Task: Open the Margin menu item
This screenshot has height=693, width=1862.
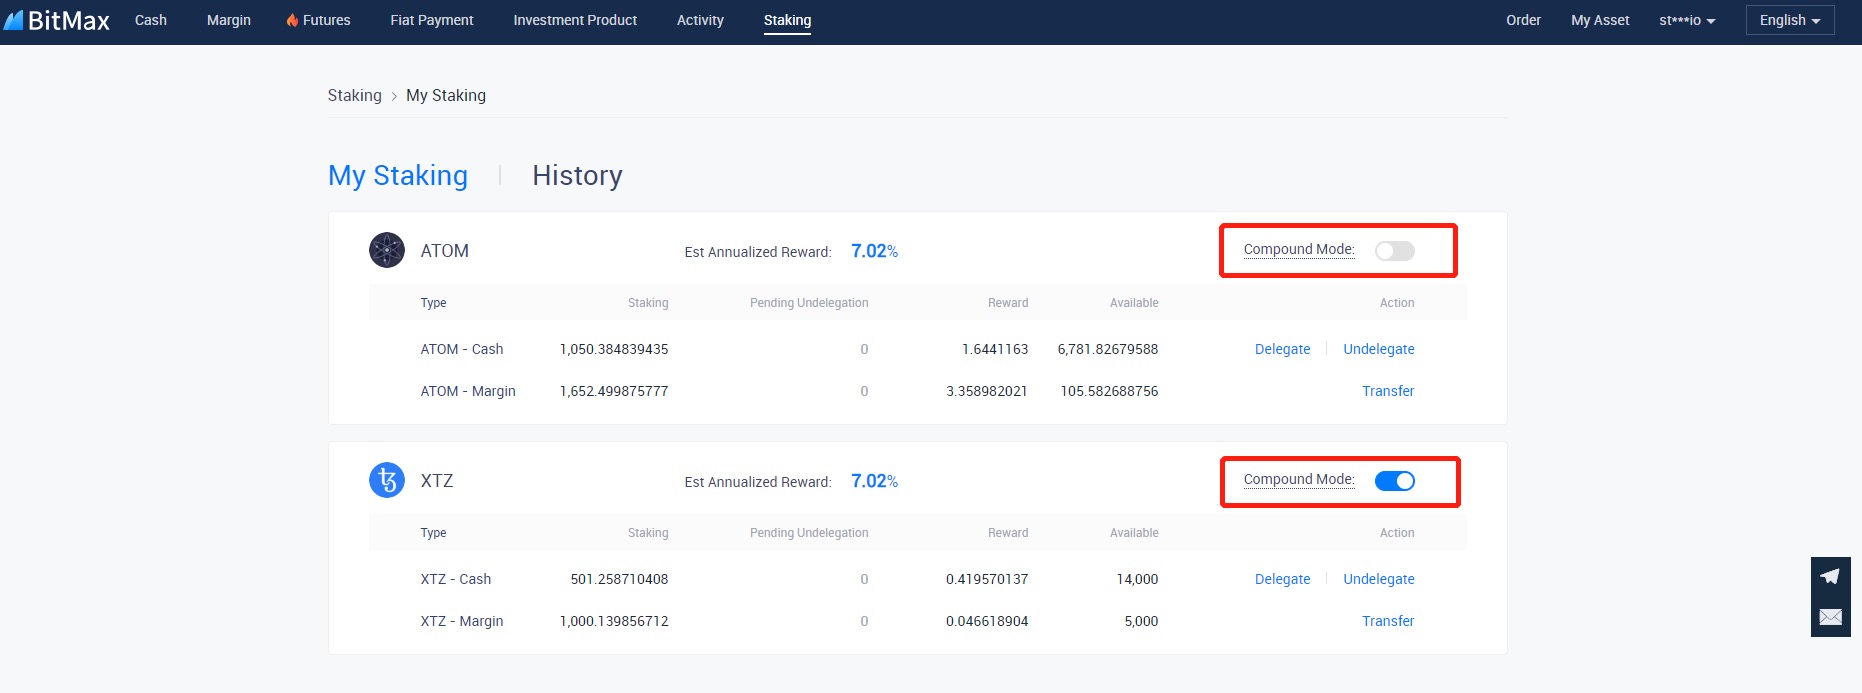Action: point(229,20)
